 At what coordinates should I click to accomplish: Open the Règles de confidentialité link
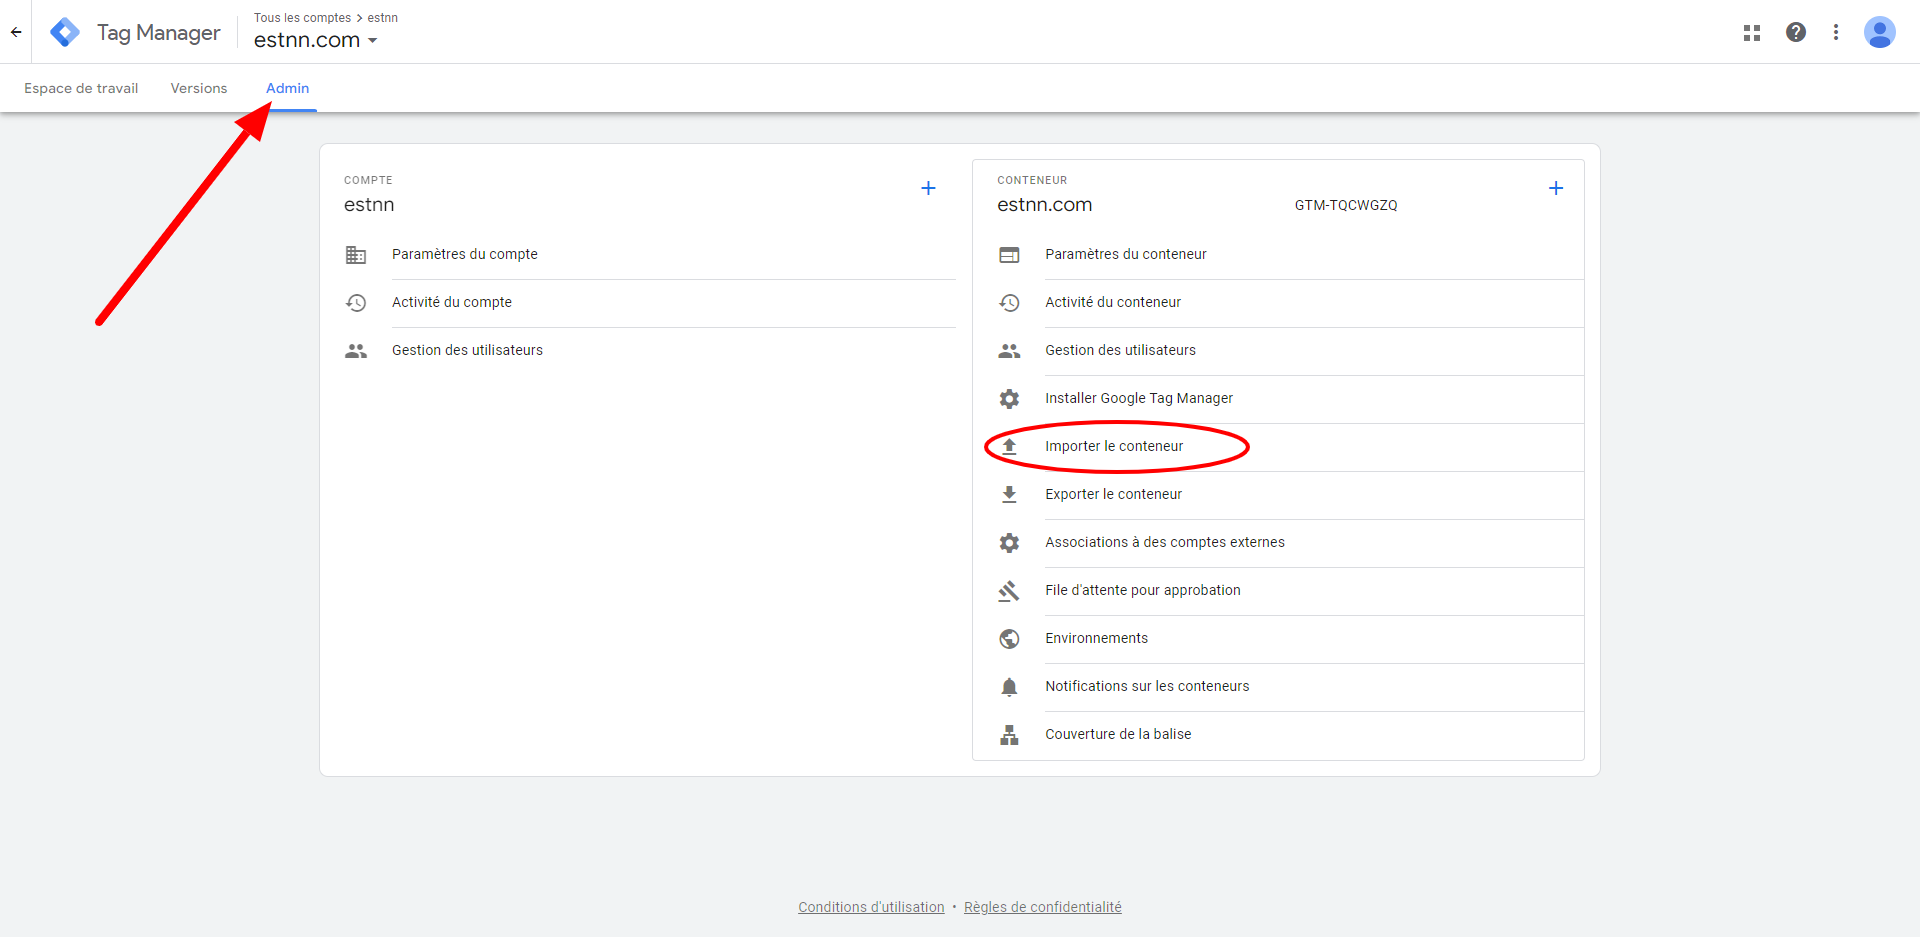(1042, 907)
